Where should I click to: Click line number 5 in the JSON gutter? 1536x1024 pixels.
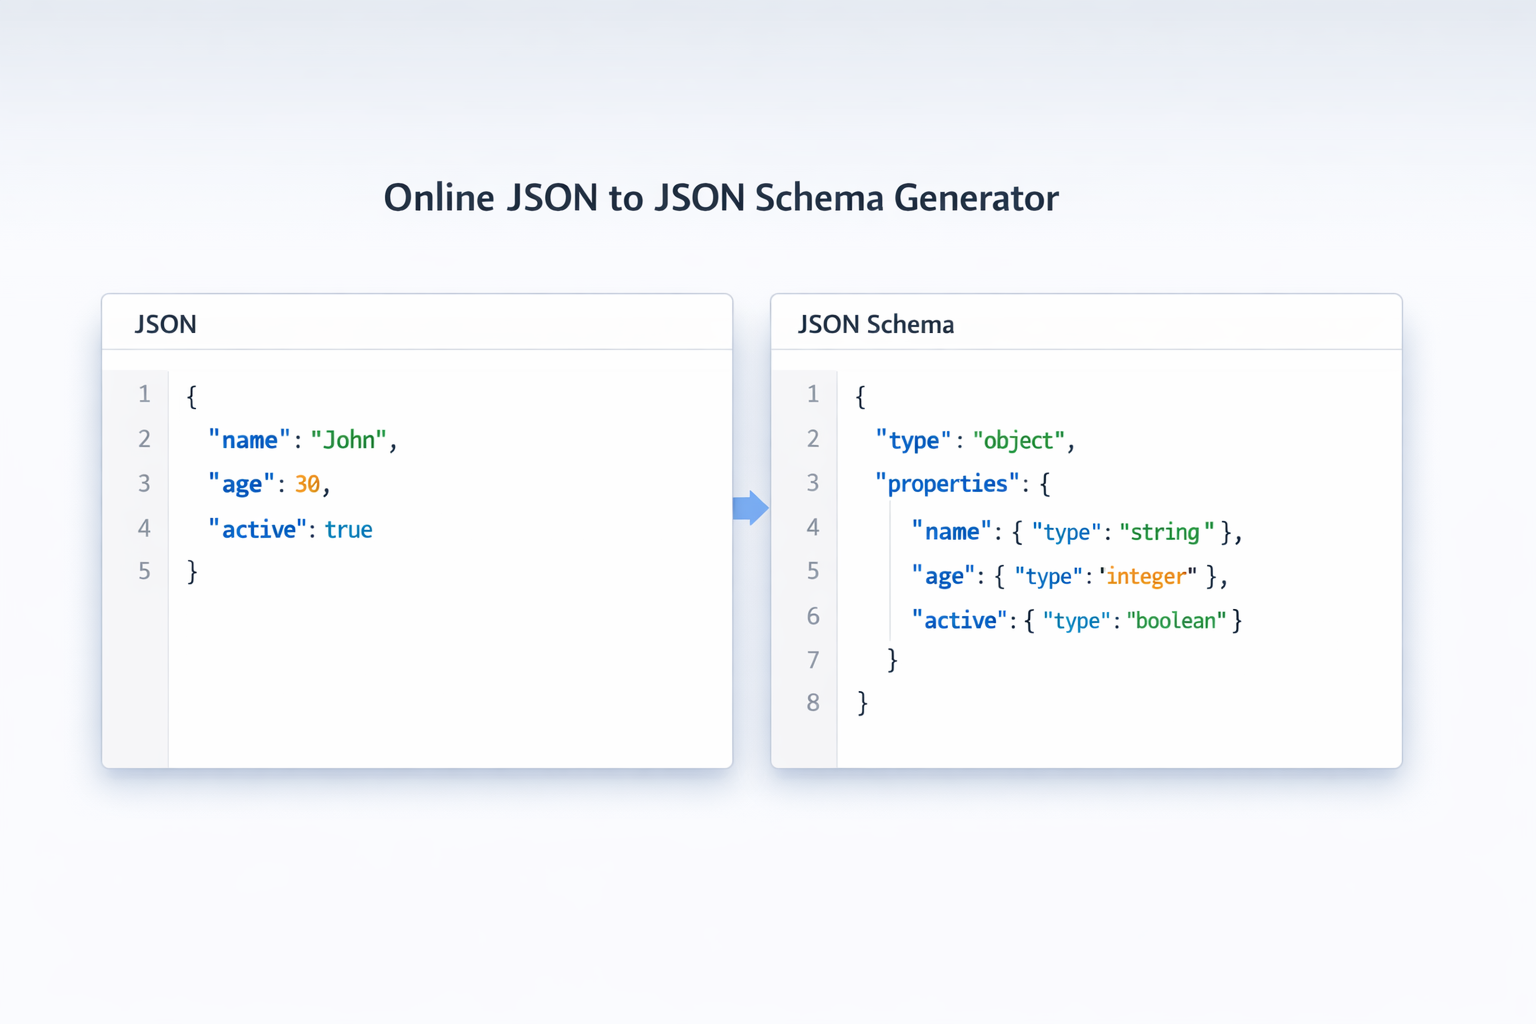click(x=144, y=571)
